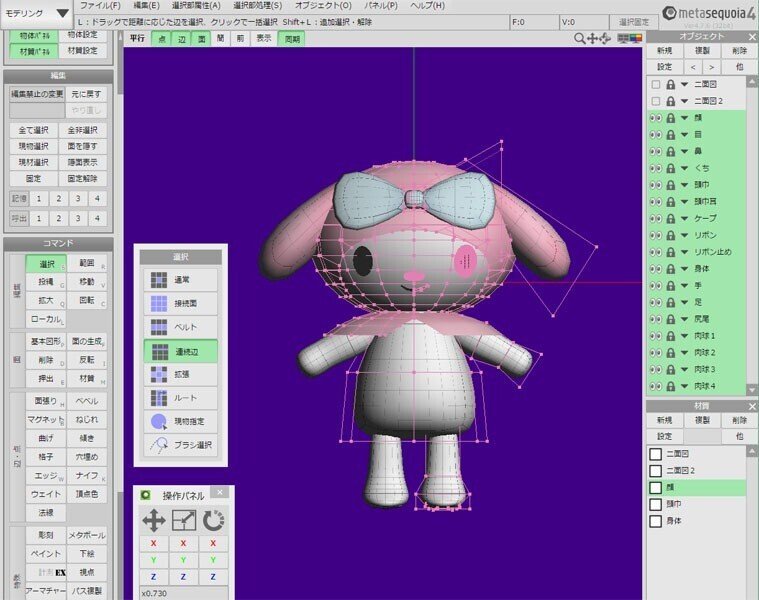This screenshot has height=600, width=759.
Task: Click 複製 in the オブジェクト panel
Action: click(702, 51)
